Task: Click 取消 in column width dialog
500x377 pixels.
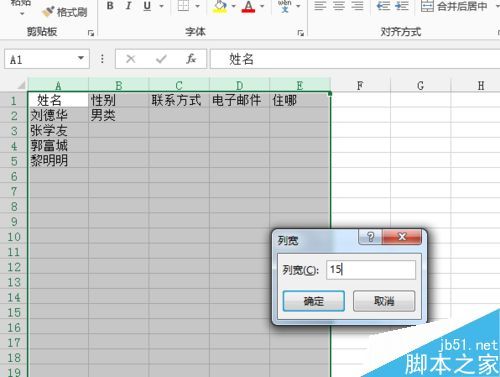Action: click(x=384, y=301)
